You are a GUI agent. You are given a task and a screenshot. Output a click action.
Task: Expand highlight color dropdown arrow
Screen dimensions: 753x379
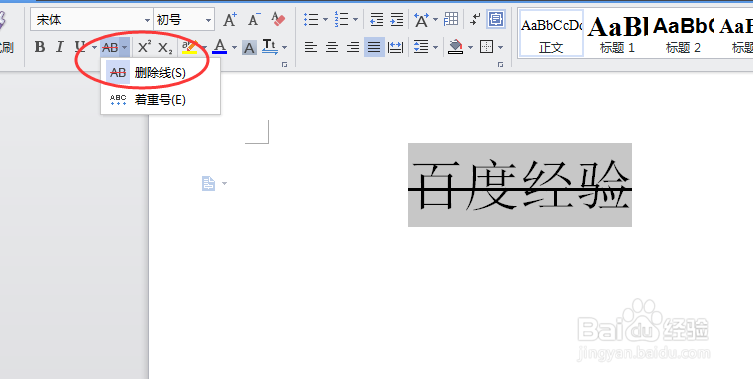coord(204,48)
